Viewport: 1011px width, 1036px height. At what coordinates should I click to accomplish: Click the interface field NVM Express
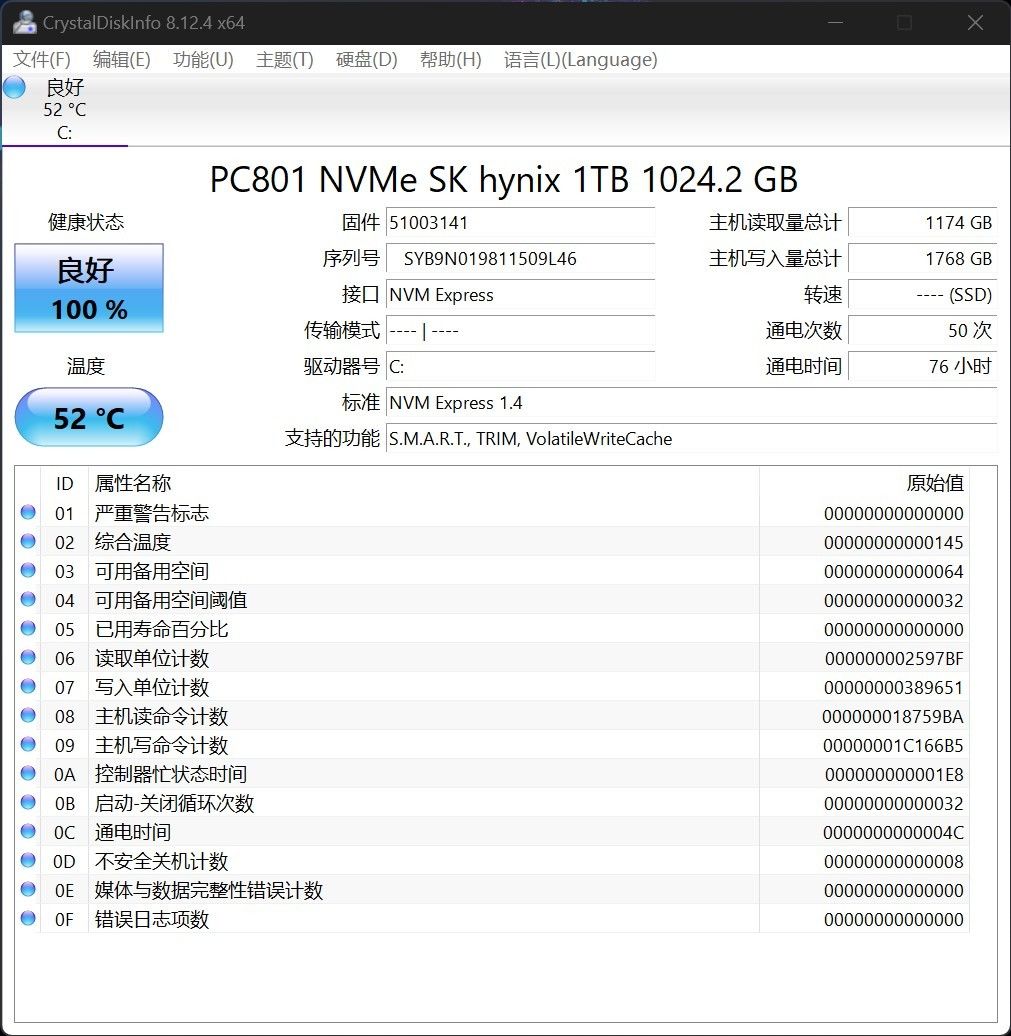[x=520, y=295]
